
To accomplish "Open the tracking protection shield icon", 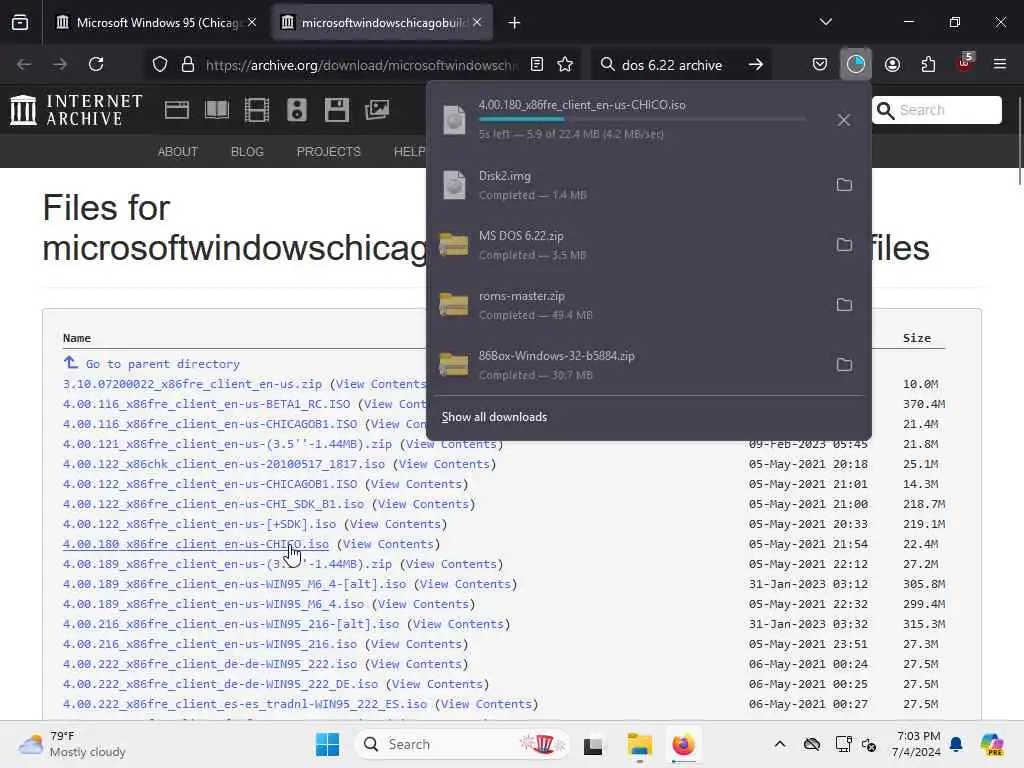I will 160,65.
